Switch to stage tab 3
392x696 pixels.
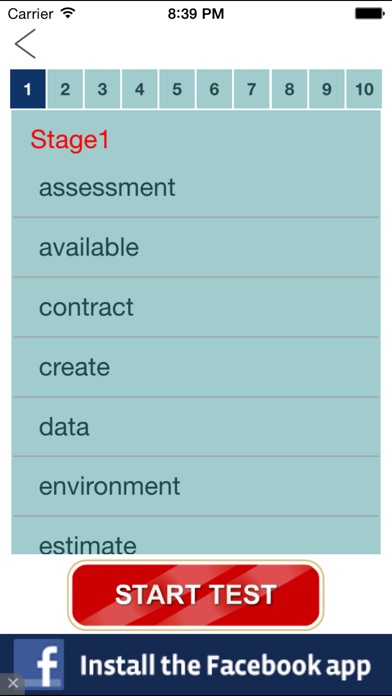point(102,89)
